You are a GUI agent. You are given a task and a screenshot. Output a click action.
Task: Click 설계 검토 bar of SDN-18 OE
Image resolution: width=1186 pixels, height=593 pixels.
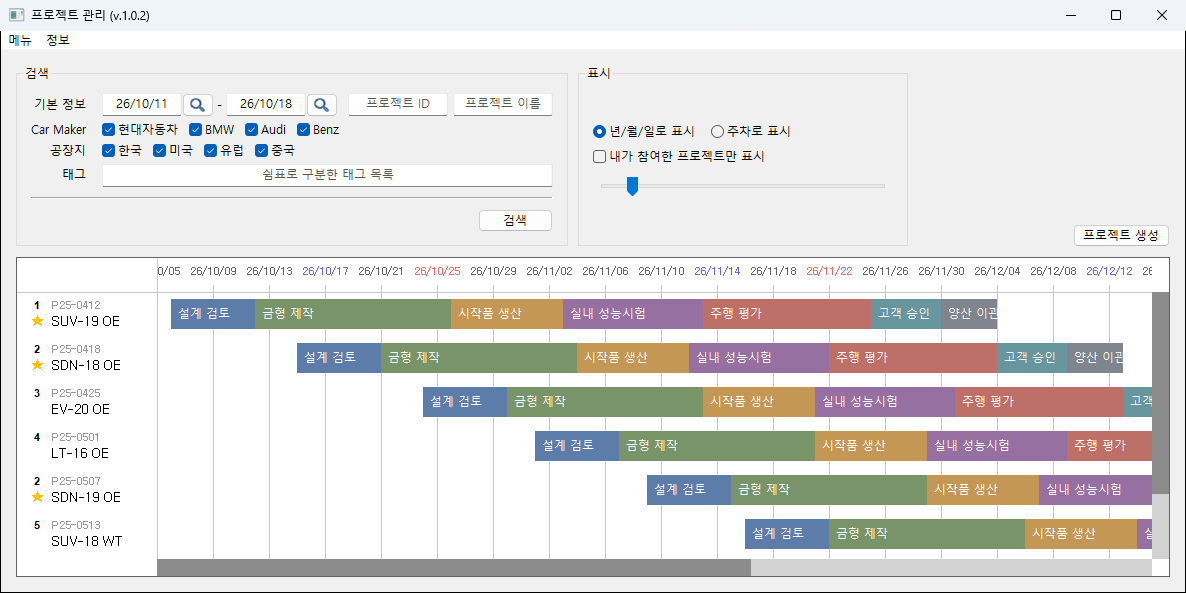click(339, 358)
